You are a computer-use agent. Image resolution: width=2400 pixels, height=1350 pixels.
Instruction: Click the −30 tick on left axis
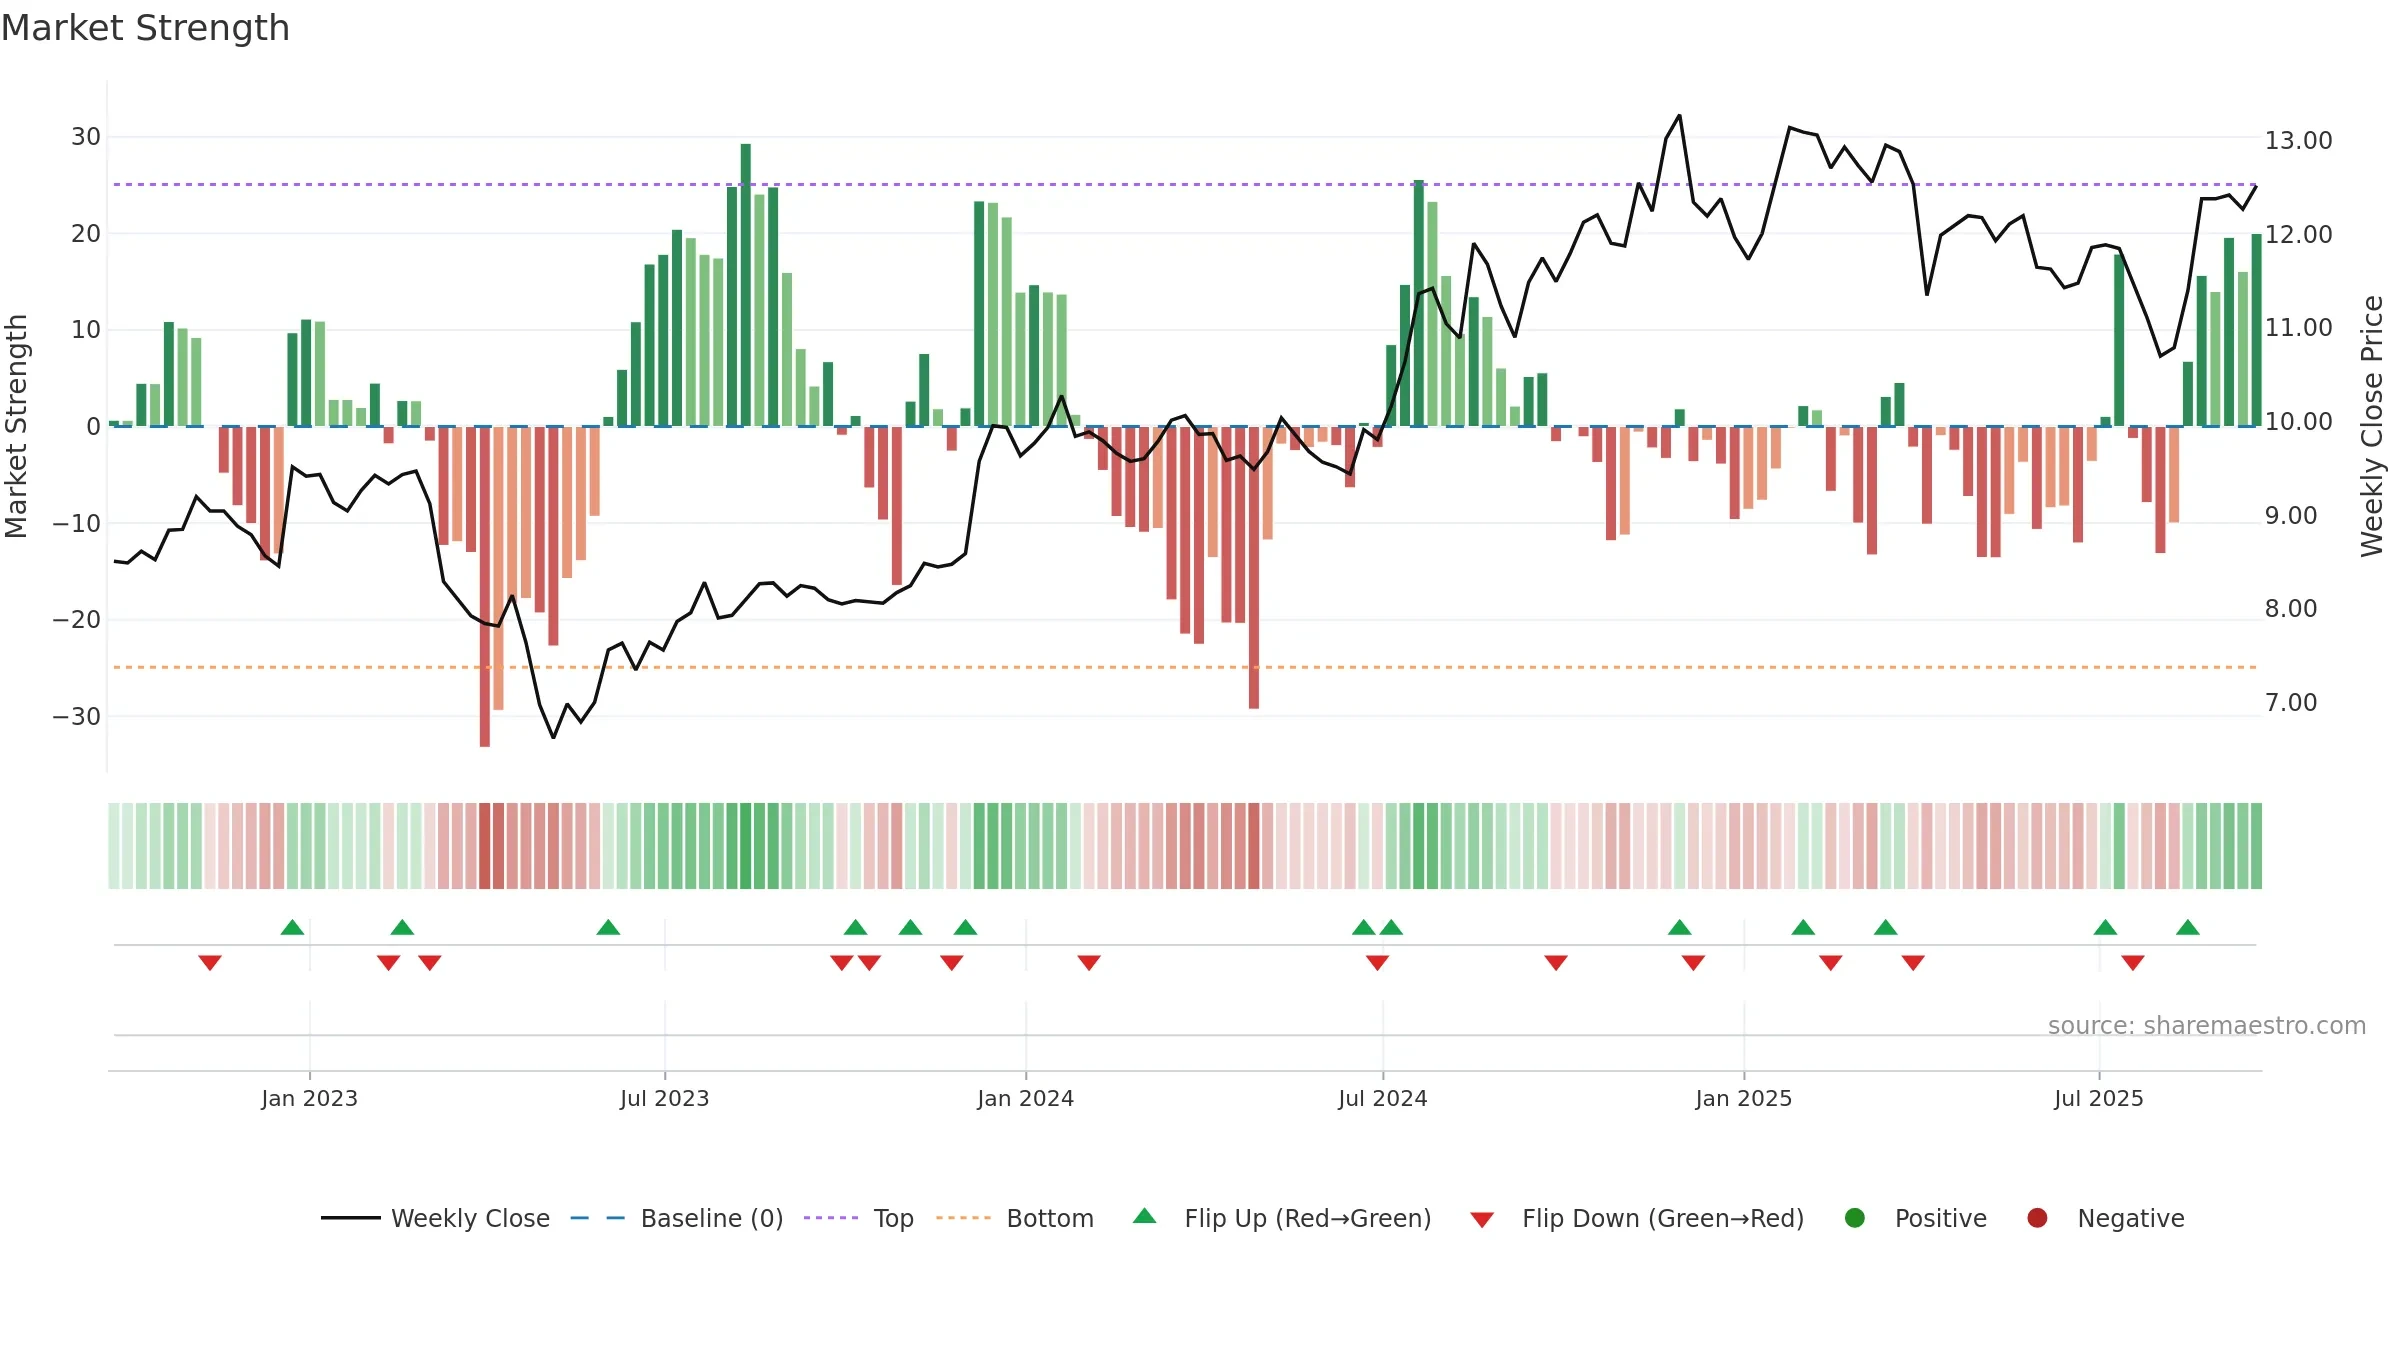coord(77,717)
